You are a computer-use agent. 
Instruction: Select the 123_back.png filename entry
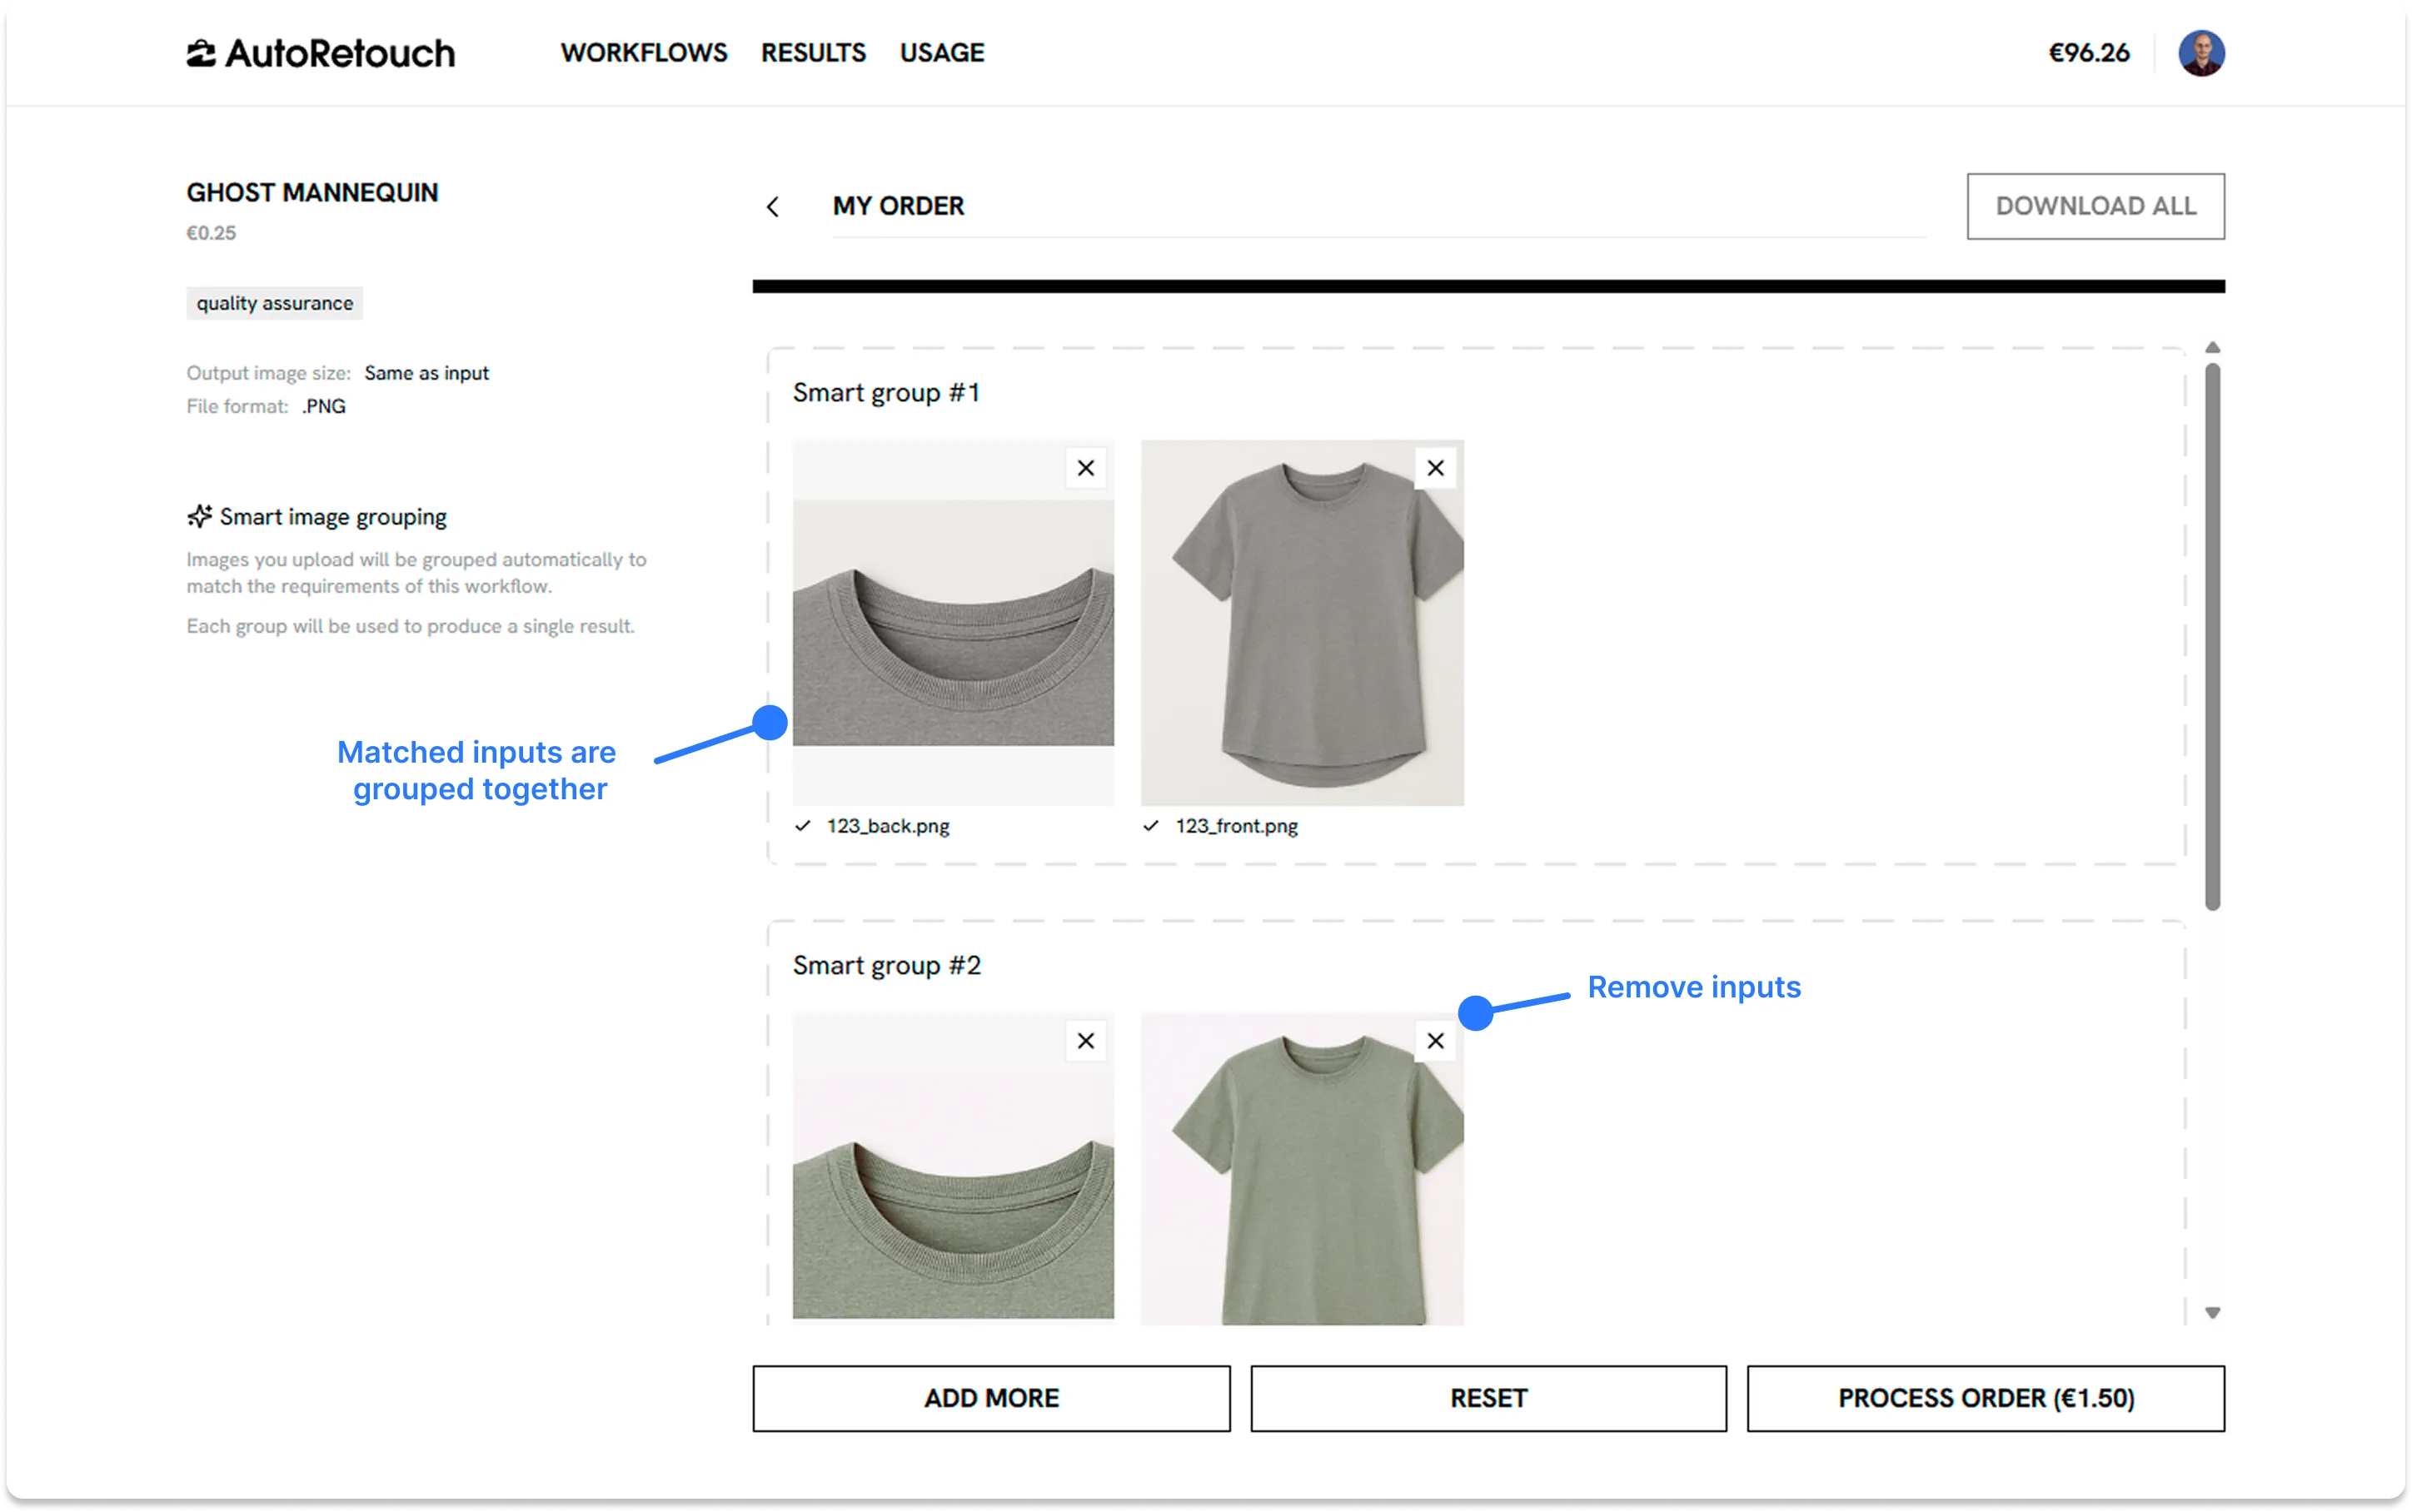[888, 825]
